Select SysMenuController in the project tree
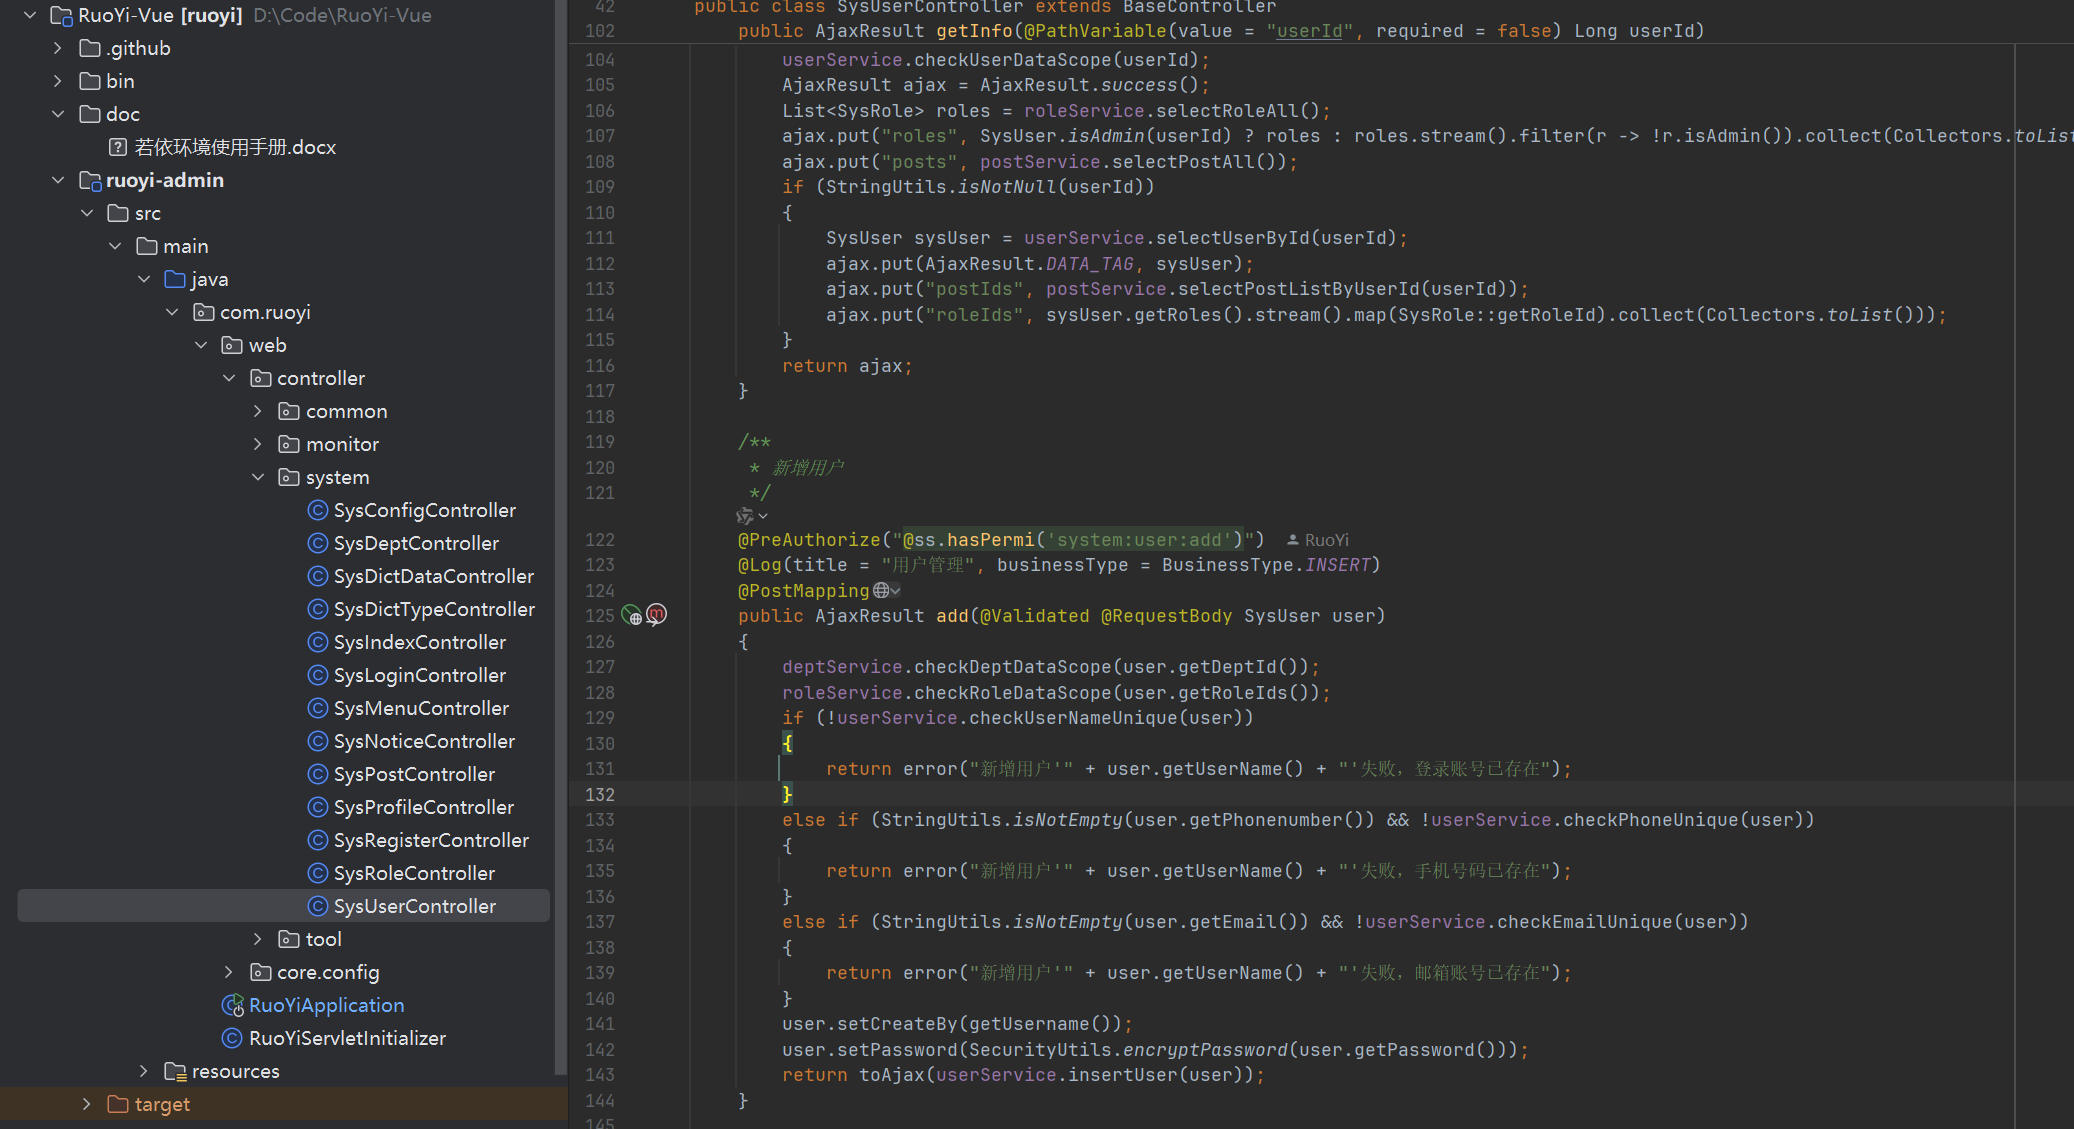2074x1129 pixels. (421, 708)
